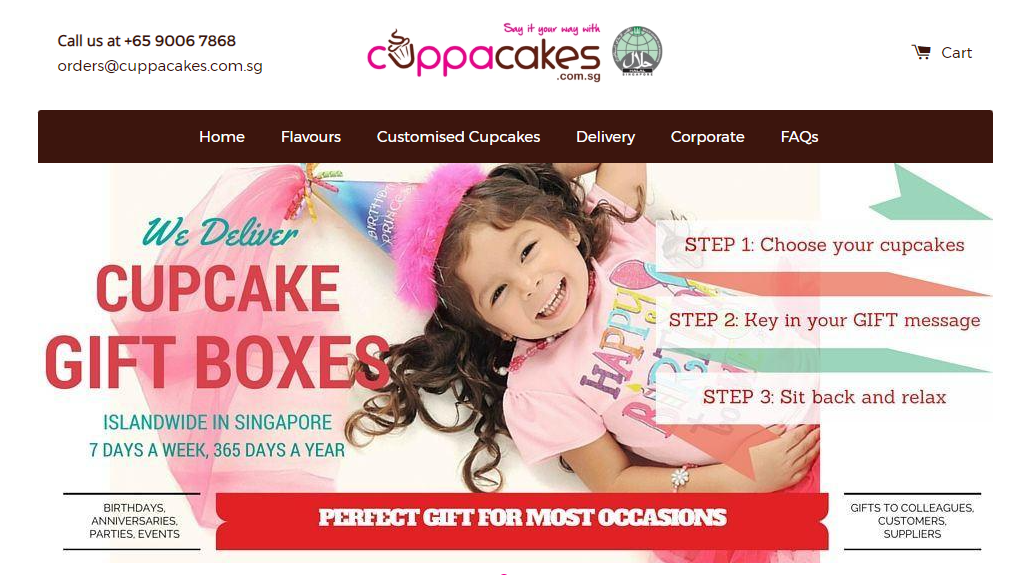Click the phone number +65 9006 7868
1016x575 pixels.
coord(179,41)
